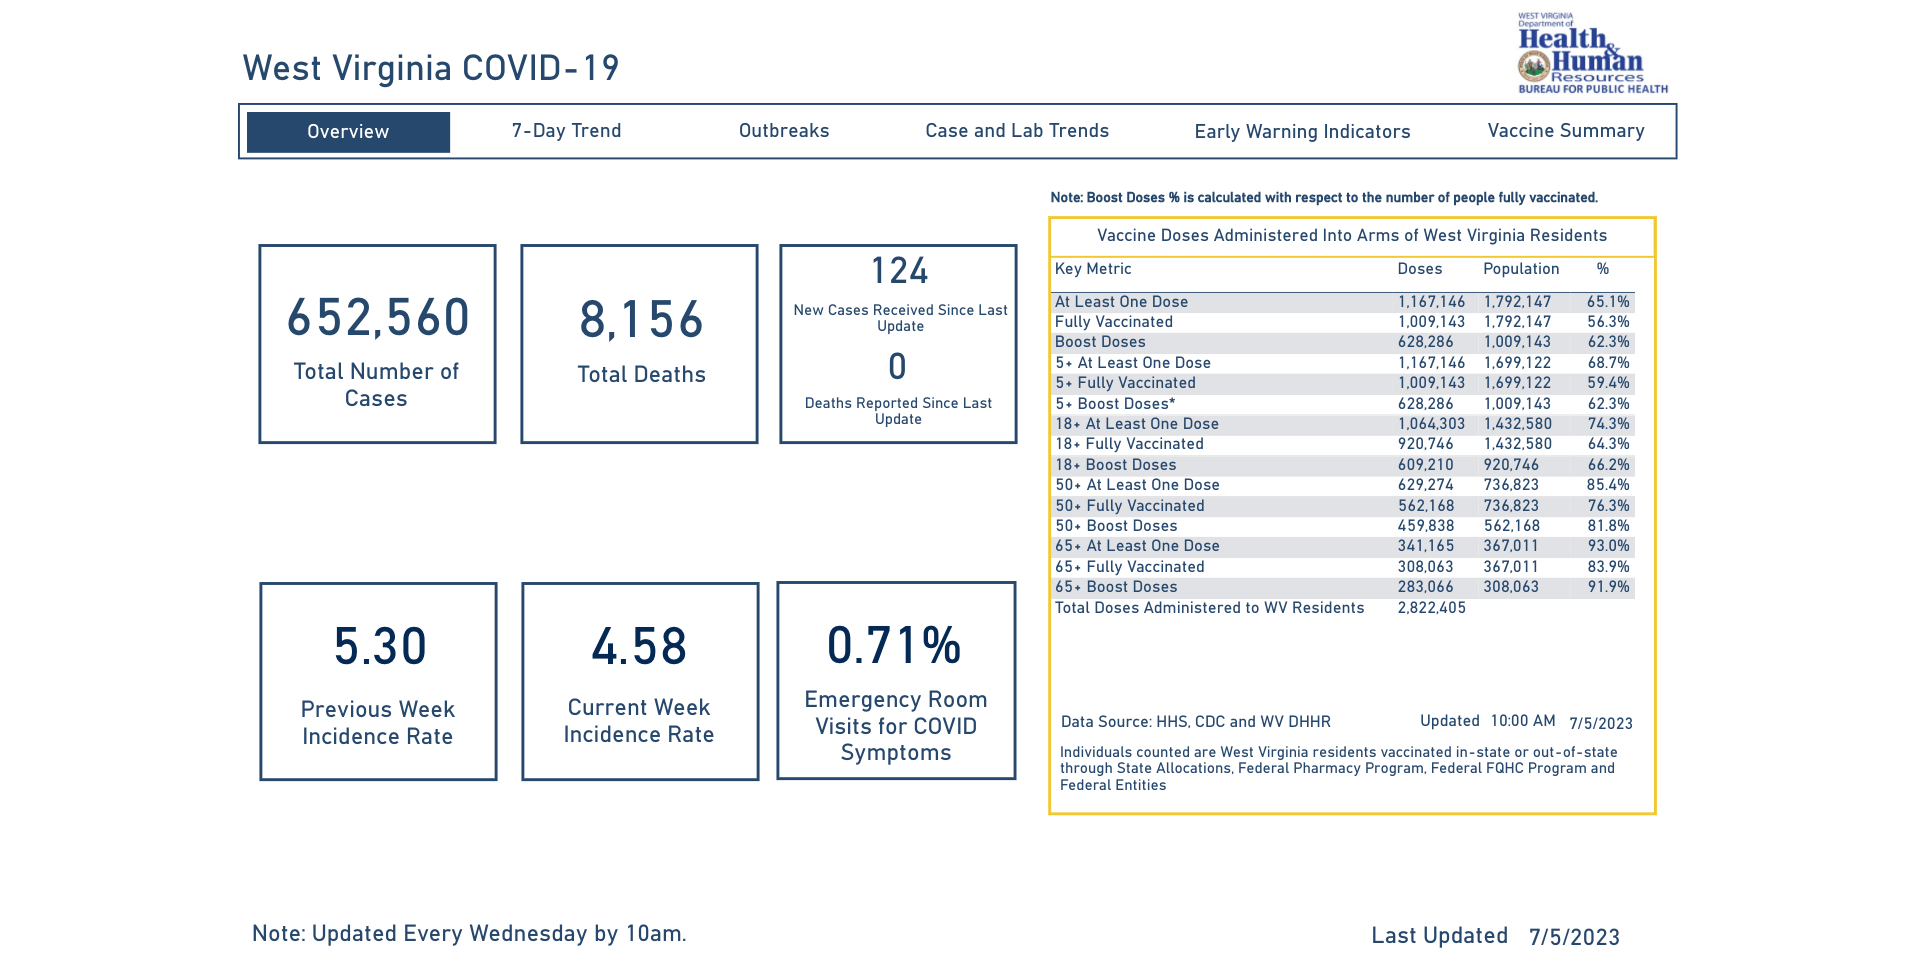Screen dimensions: 1920x971
Task: Select the 18+ At Least One Dose row
Action: click(x=1343, y=424)
